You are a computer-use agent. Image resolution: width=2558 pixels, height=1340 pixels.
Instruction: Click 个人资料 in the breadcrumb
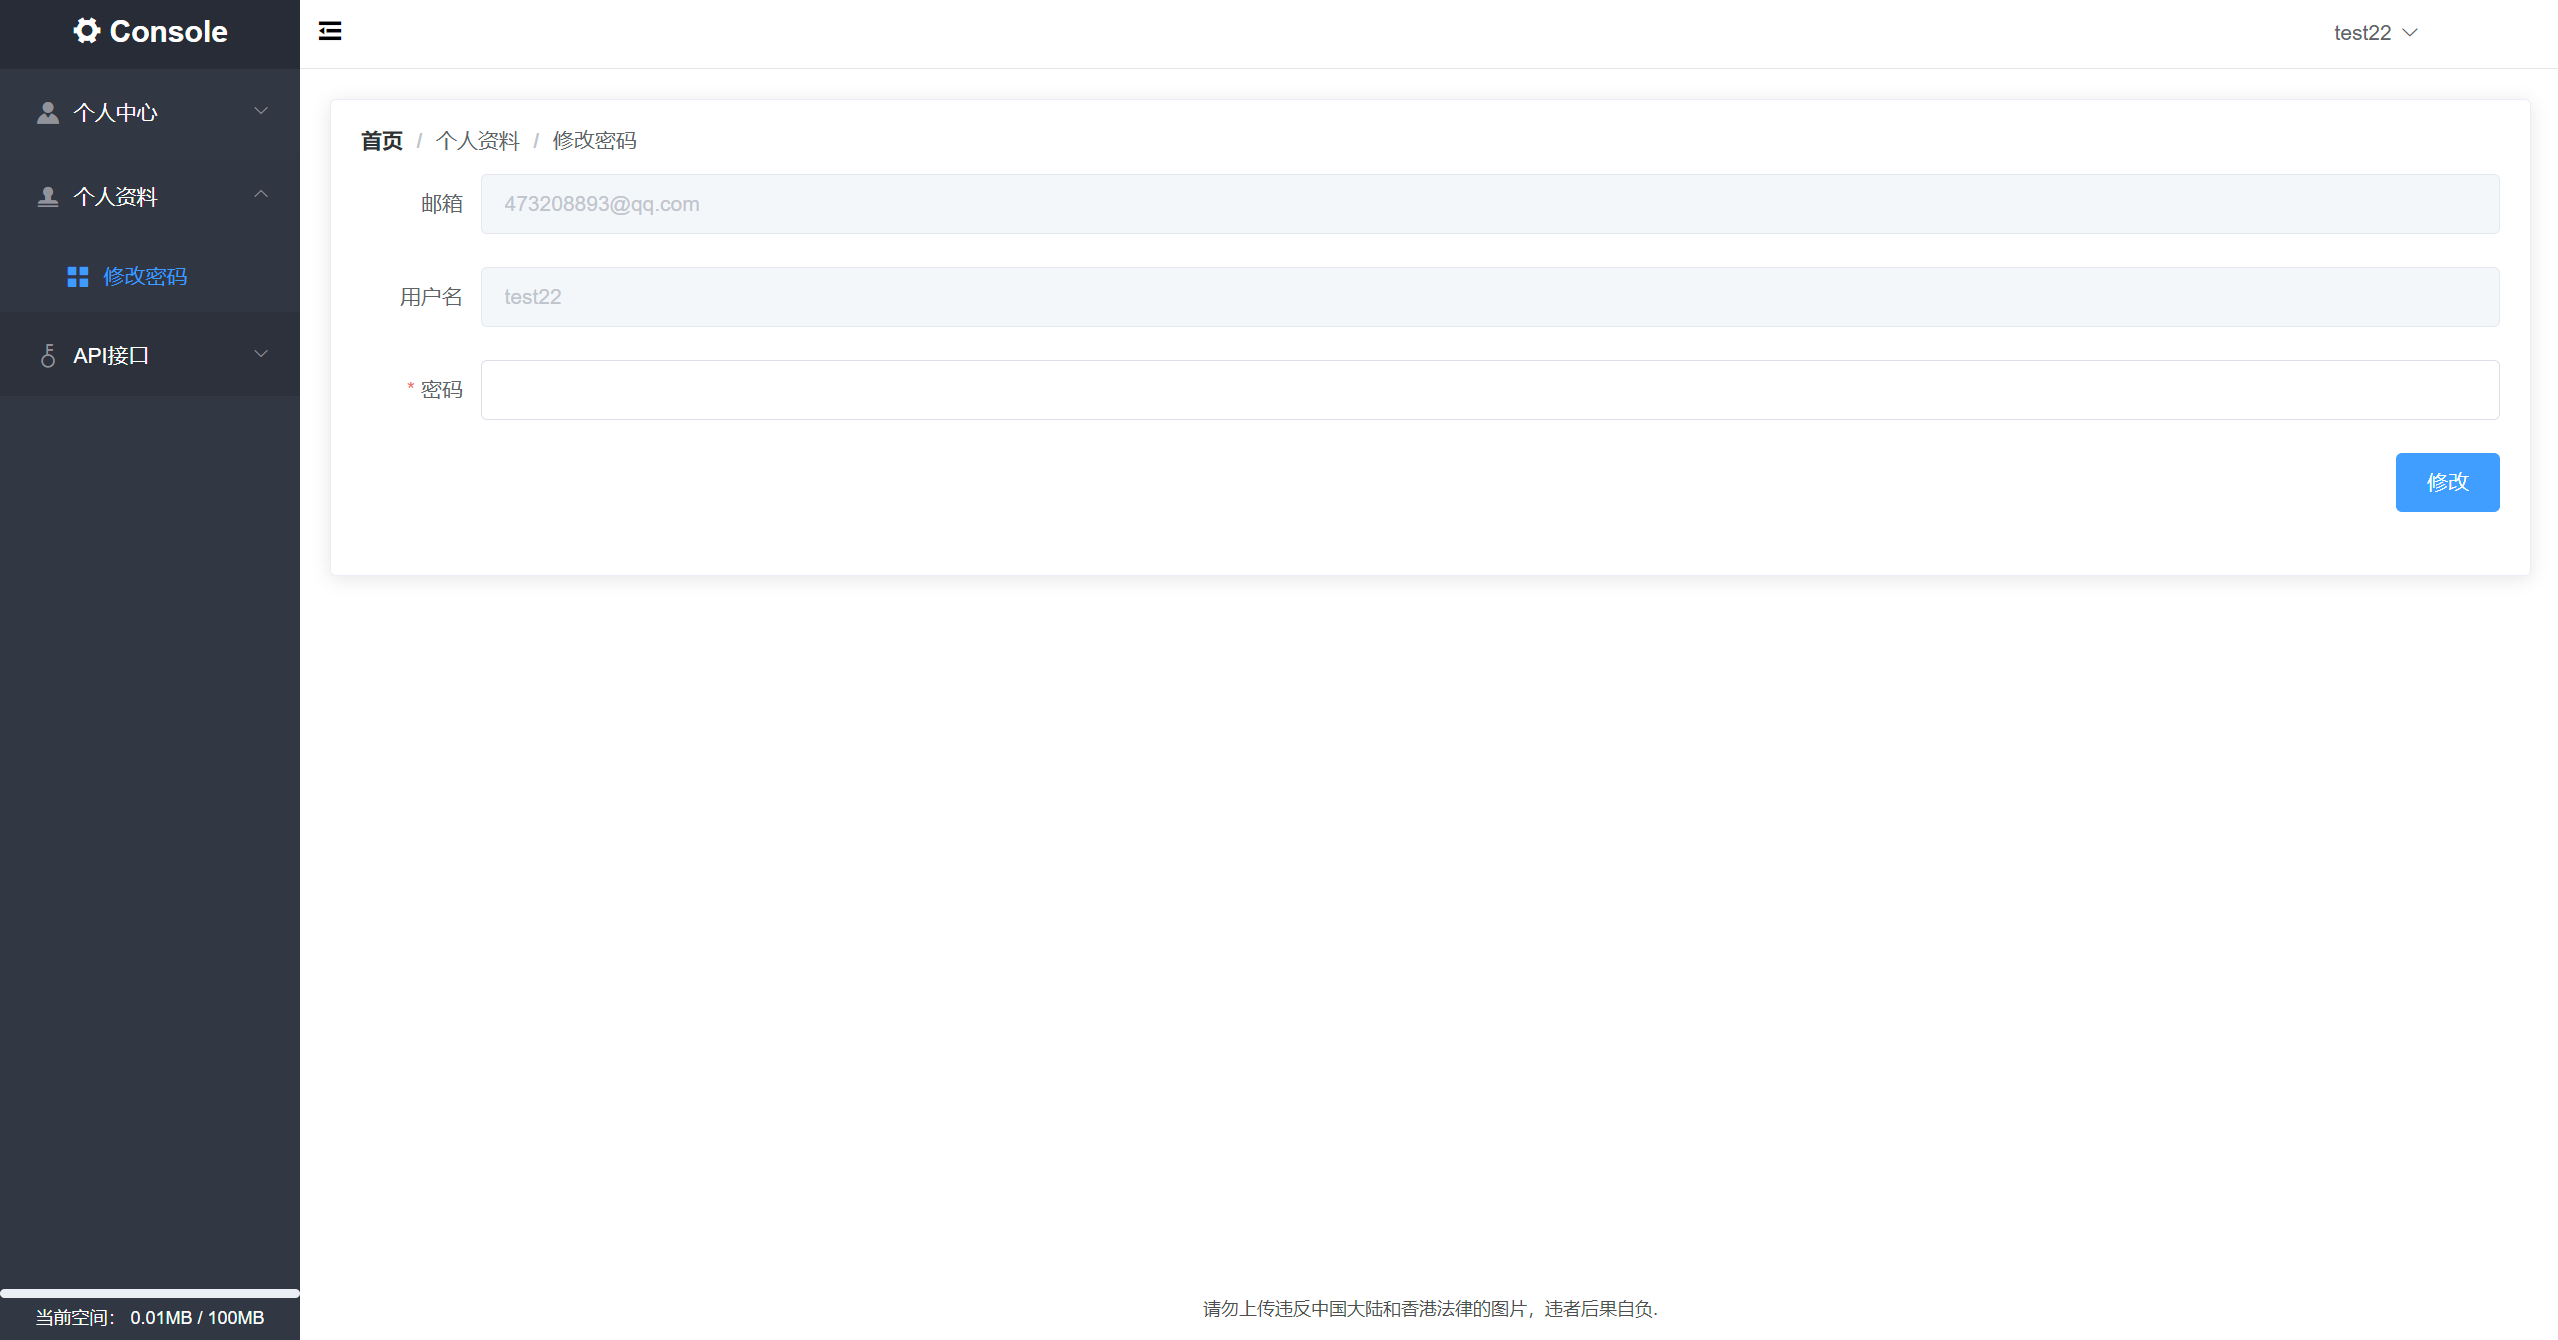pos(477,141)
